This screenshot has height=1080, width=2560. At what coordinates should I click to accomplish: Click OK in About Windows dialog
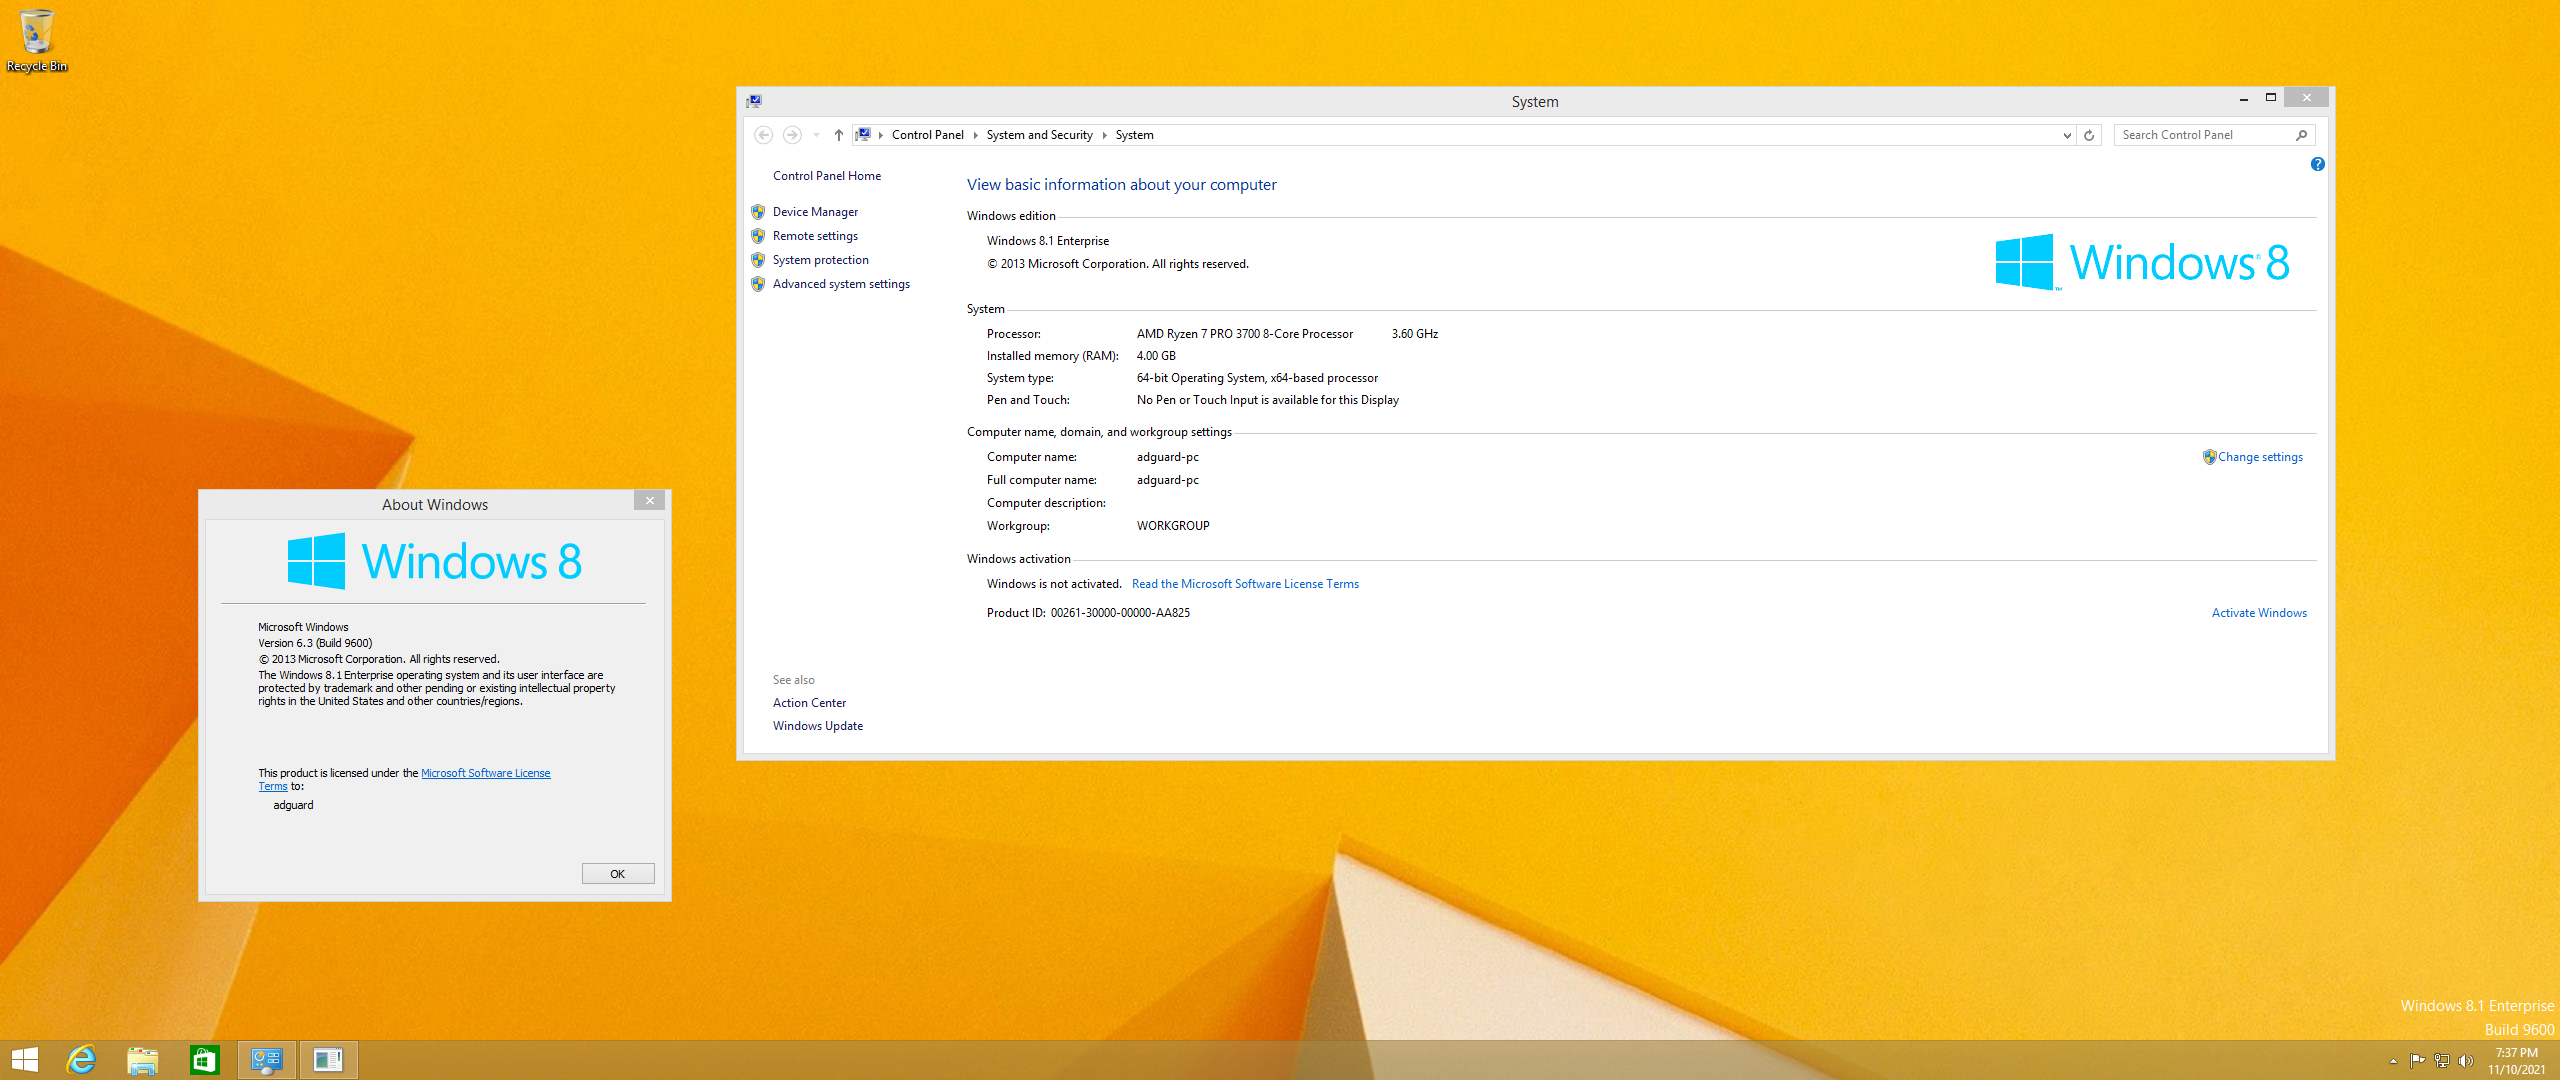click(618, 874)
